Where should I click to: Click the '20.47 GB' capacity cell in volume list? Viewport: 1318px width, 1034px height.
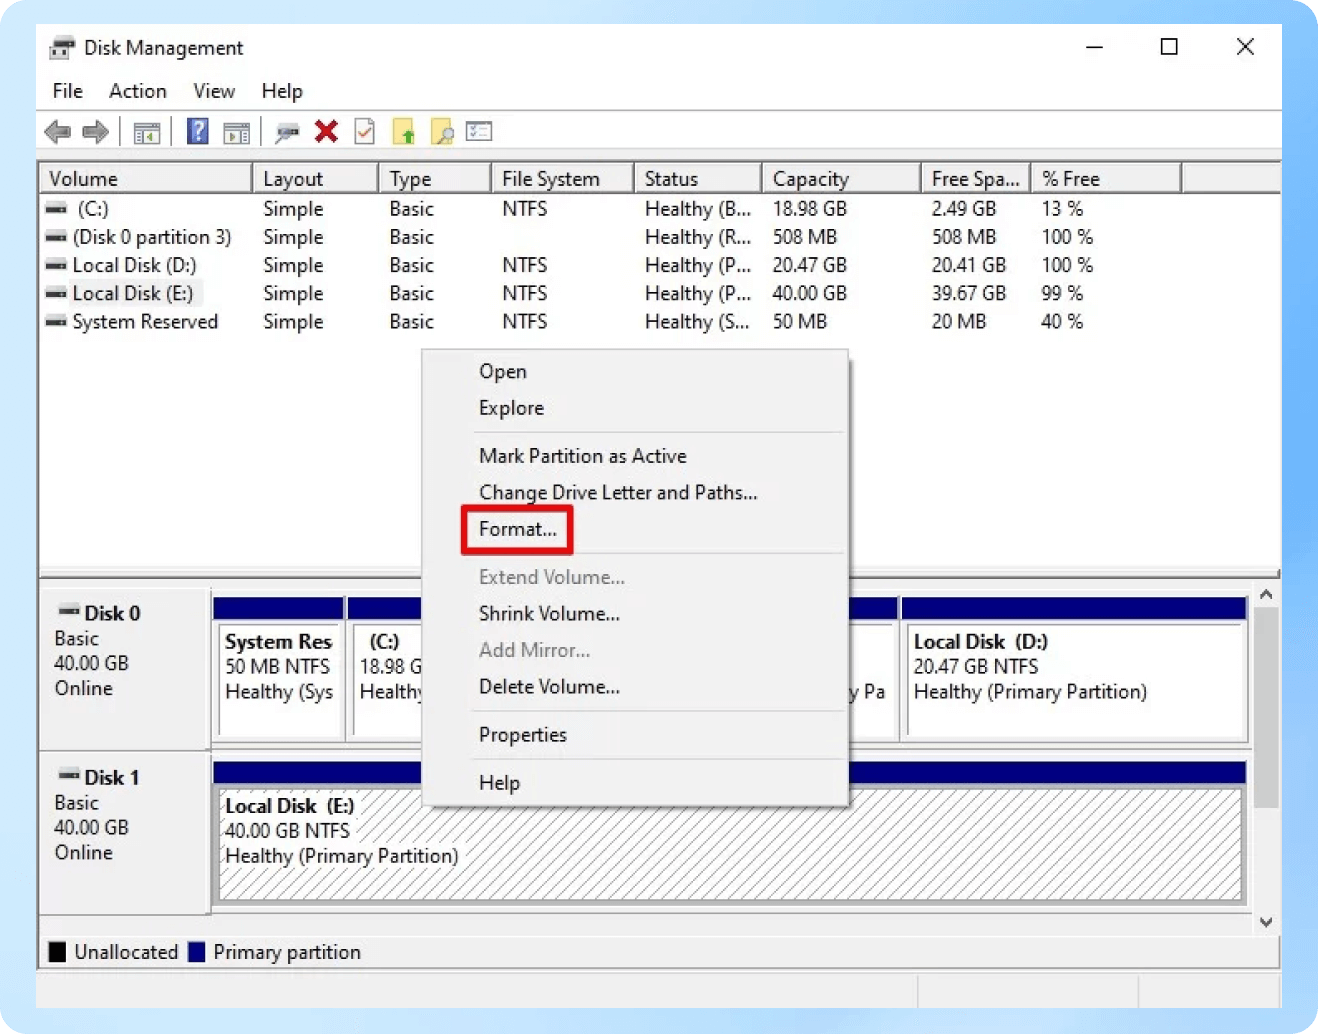click(810, 265)
